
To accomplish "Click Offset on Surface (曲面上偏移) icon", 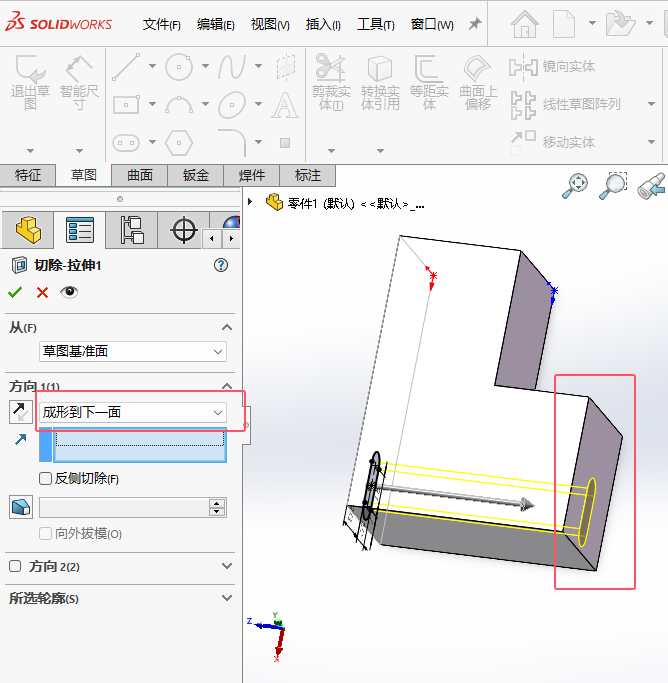I will (478, 68).
